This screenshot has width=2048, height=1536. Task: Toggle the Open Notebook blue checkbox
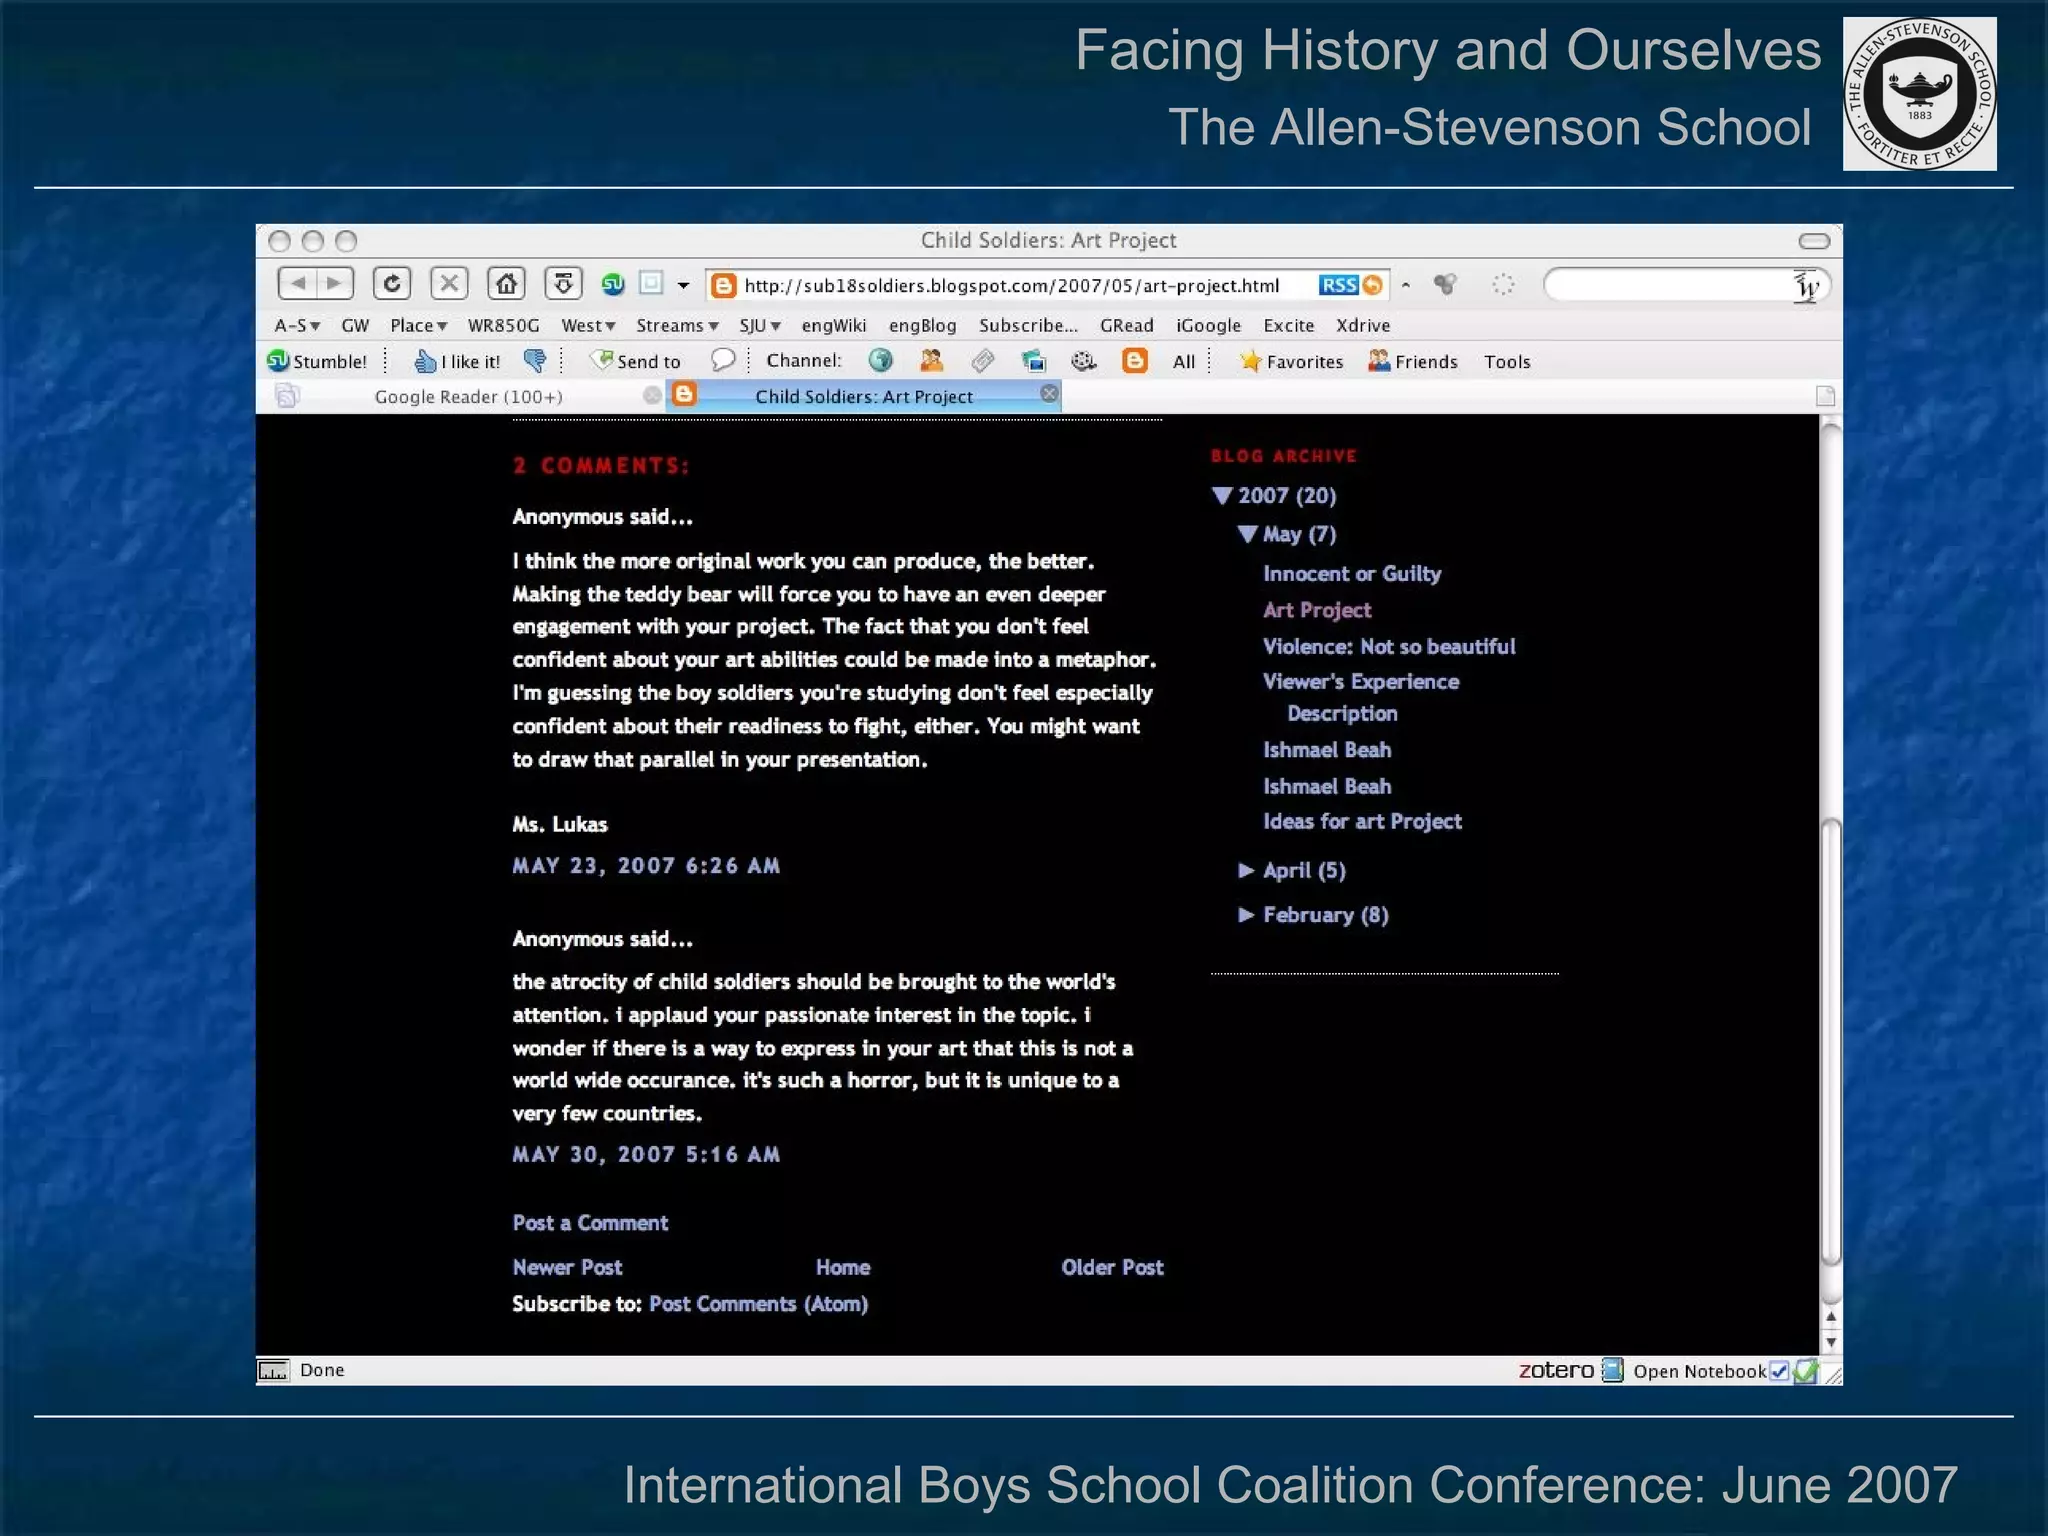[1779, 1371]
